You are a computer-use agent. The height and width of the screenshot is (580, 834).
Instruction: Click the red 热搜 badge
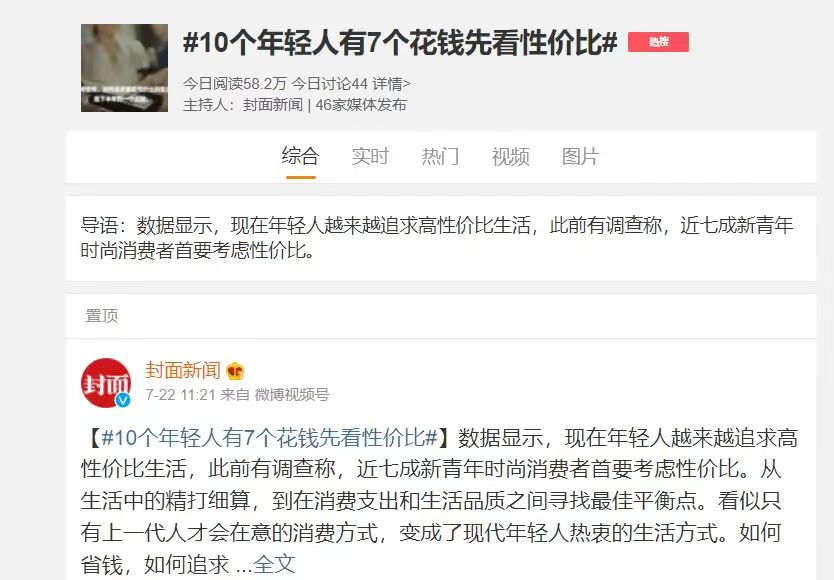coord(658,42)
